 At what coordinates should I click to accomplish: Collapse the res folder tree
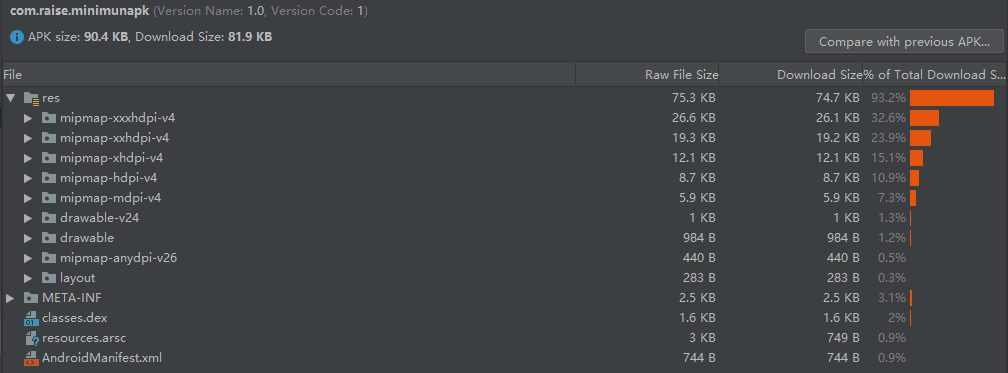coord(10,98)
